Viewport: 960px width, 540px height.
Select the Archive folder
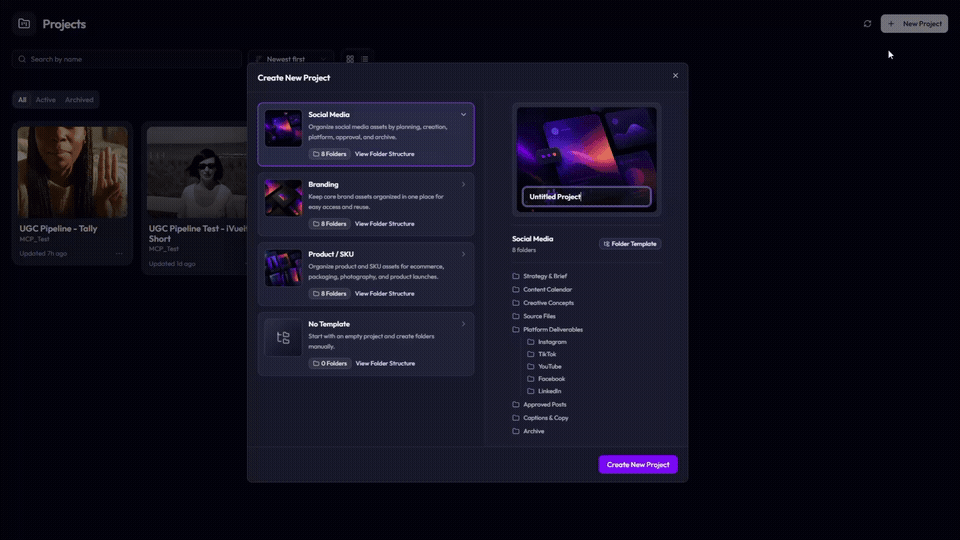528,432
